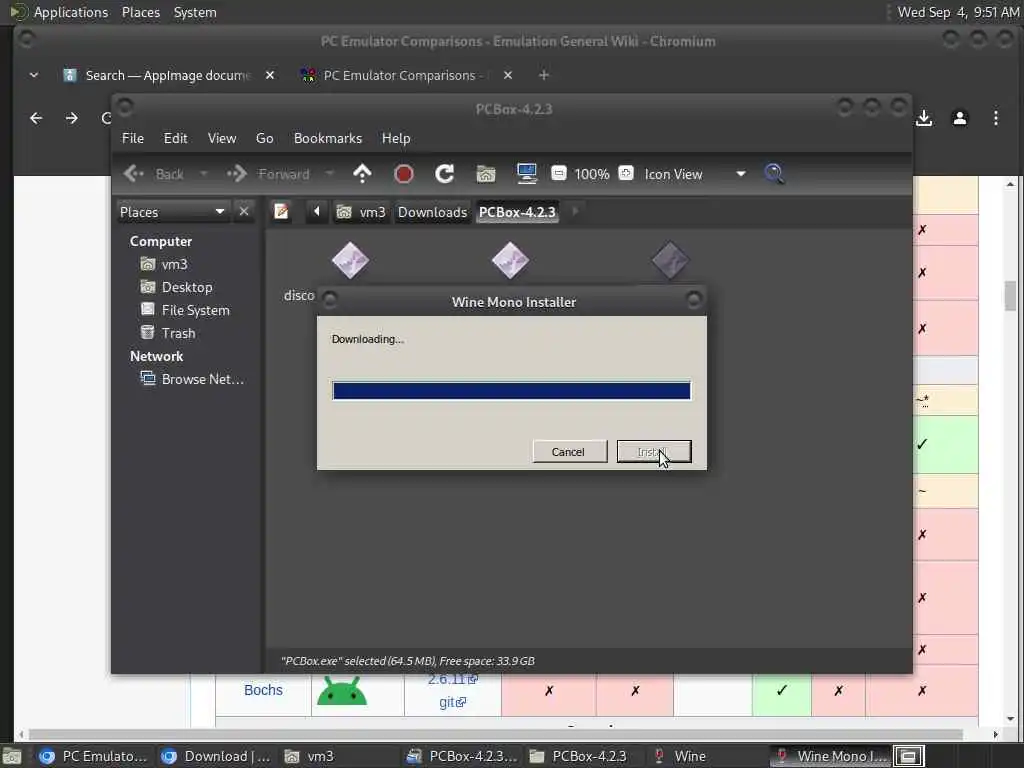1024x768 pixels.
Task: Open Chromium profile icon
Action: [960, 118]
